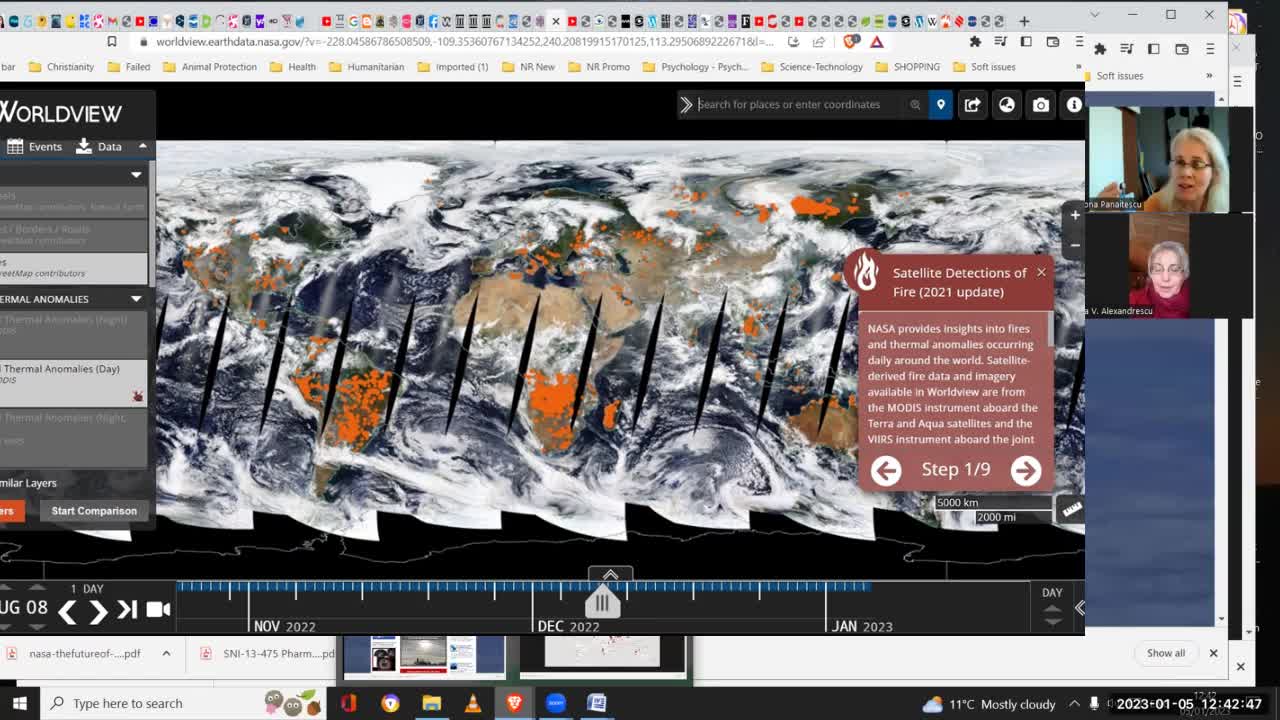Screen dimensions: 1280x720
Task: Open browser extensions puzzle icon
Action: (x=975, y=41)
